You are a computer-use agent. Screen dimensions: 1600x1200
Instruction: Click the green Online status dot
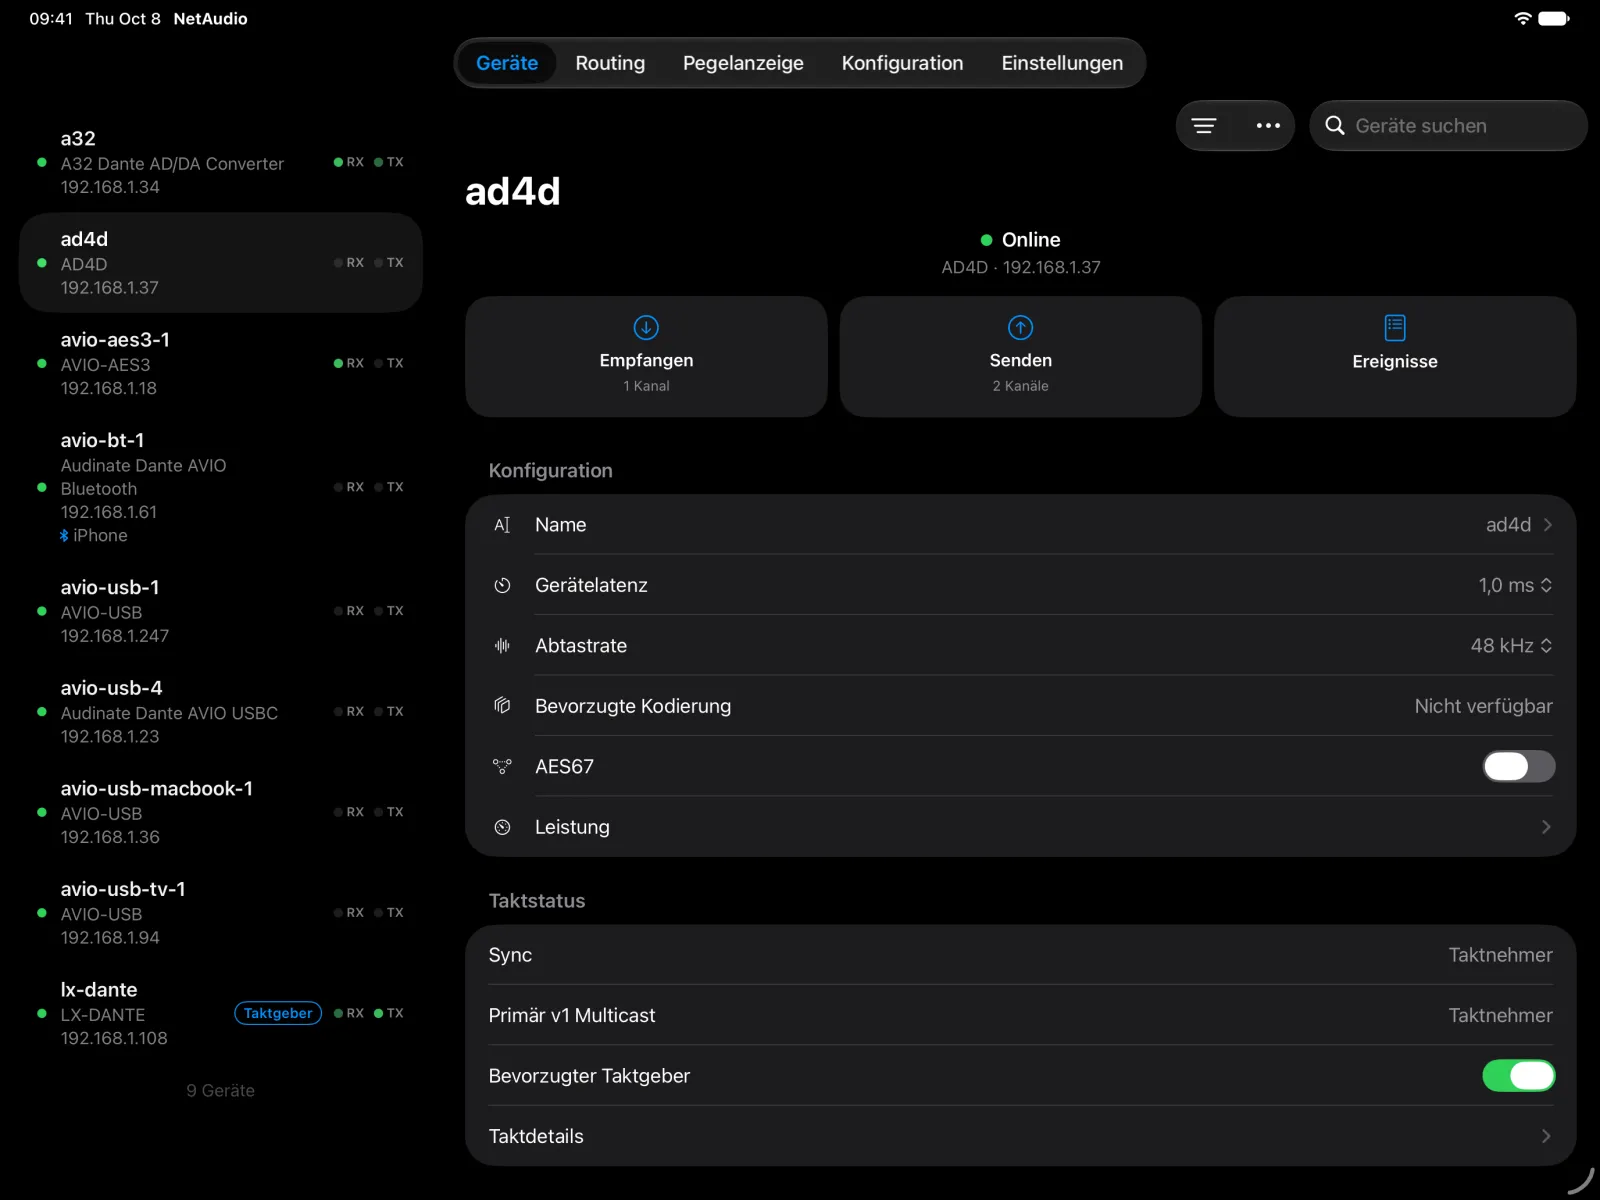click(x=986, y=240)
